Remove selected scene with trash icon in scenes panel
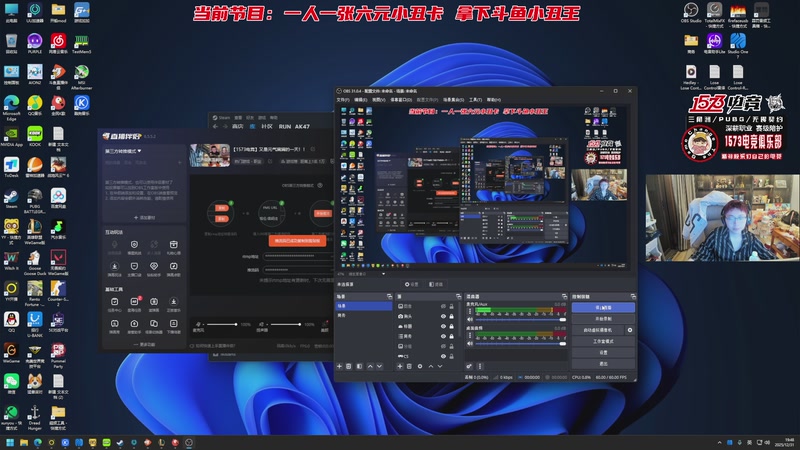 (349, 366)
